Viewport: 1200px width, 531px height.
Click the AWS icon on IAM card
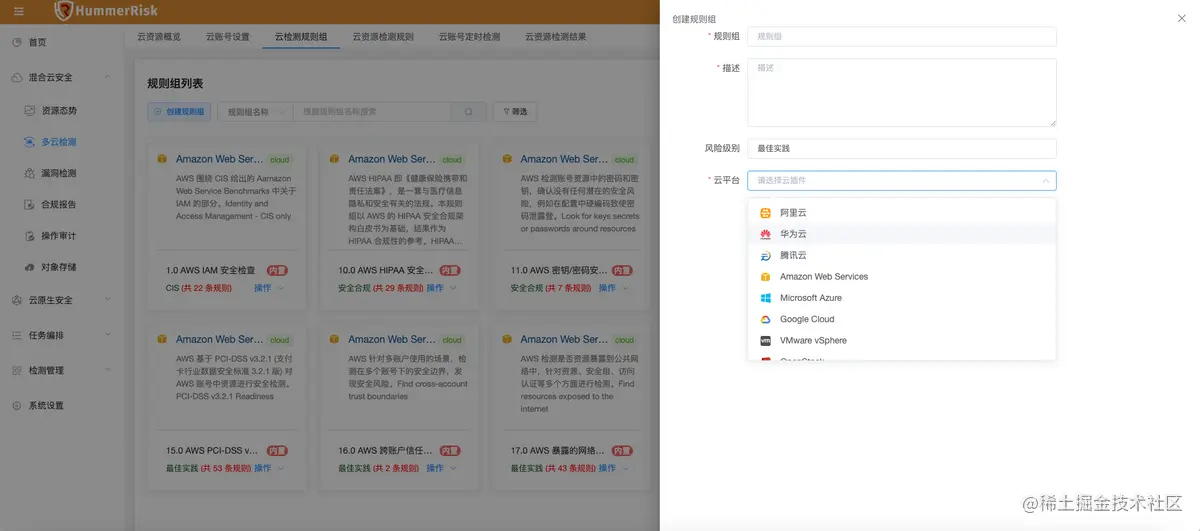point(162,159)
